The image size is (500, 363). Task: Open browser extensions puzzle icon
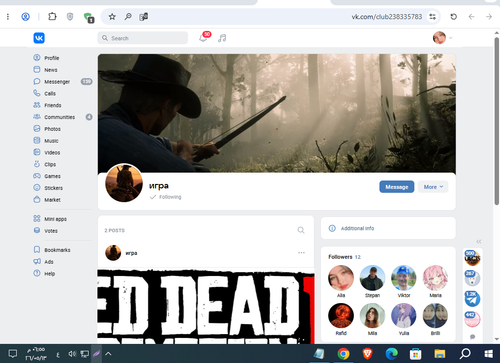[x=52, y=16]
